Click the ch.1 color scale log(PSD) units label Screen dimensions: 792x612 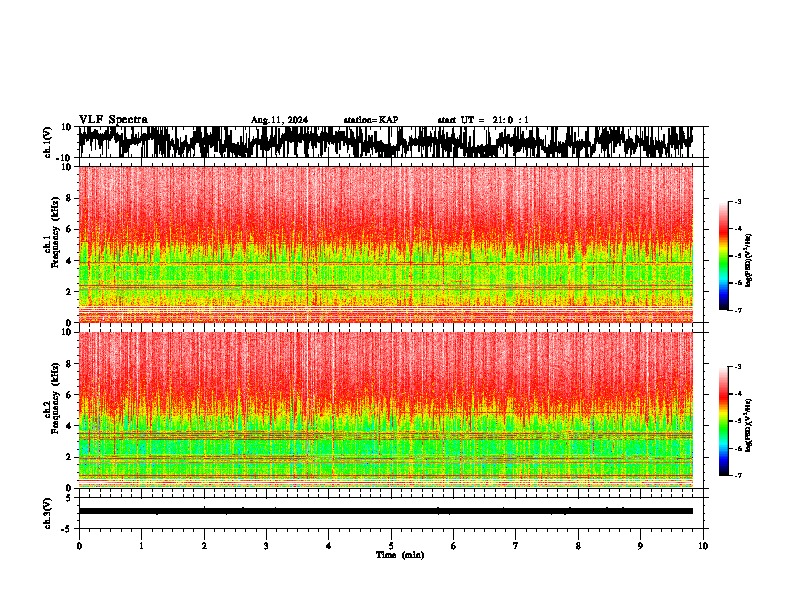point(749,260)
